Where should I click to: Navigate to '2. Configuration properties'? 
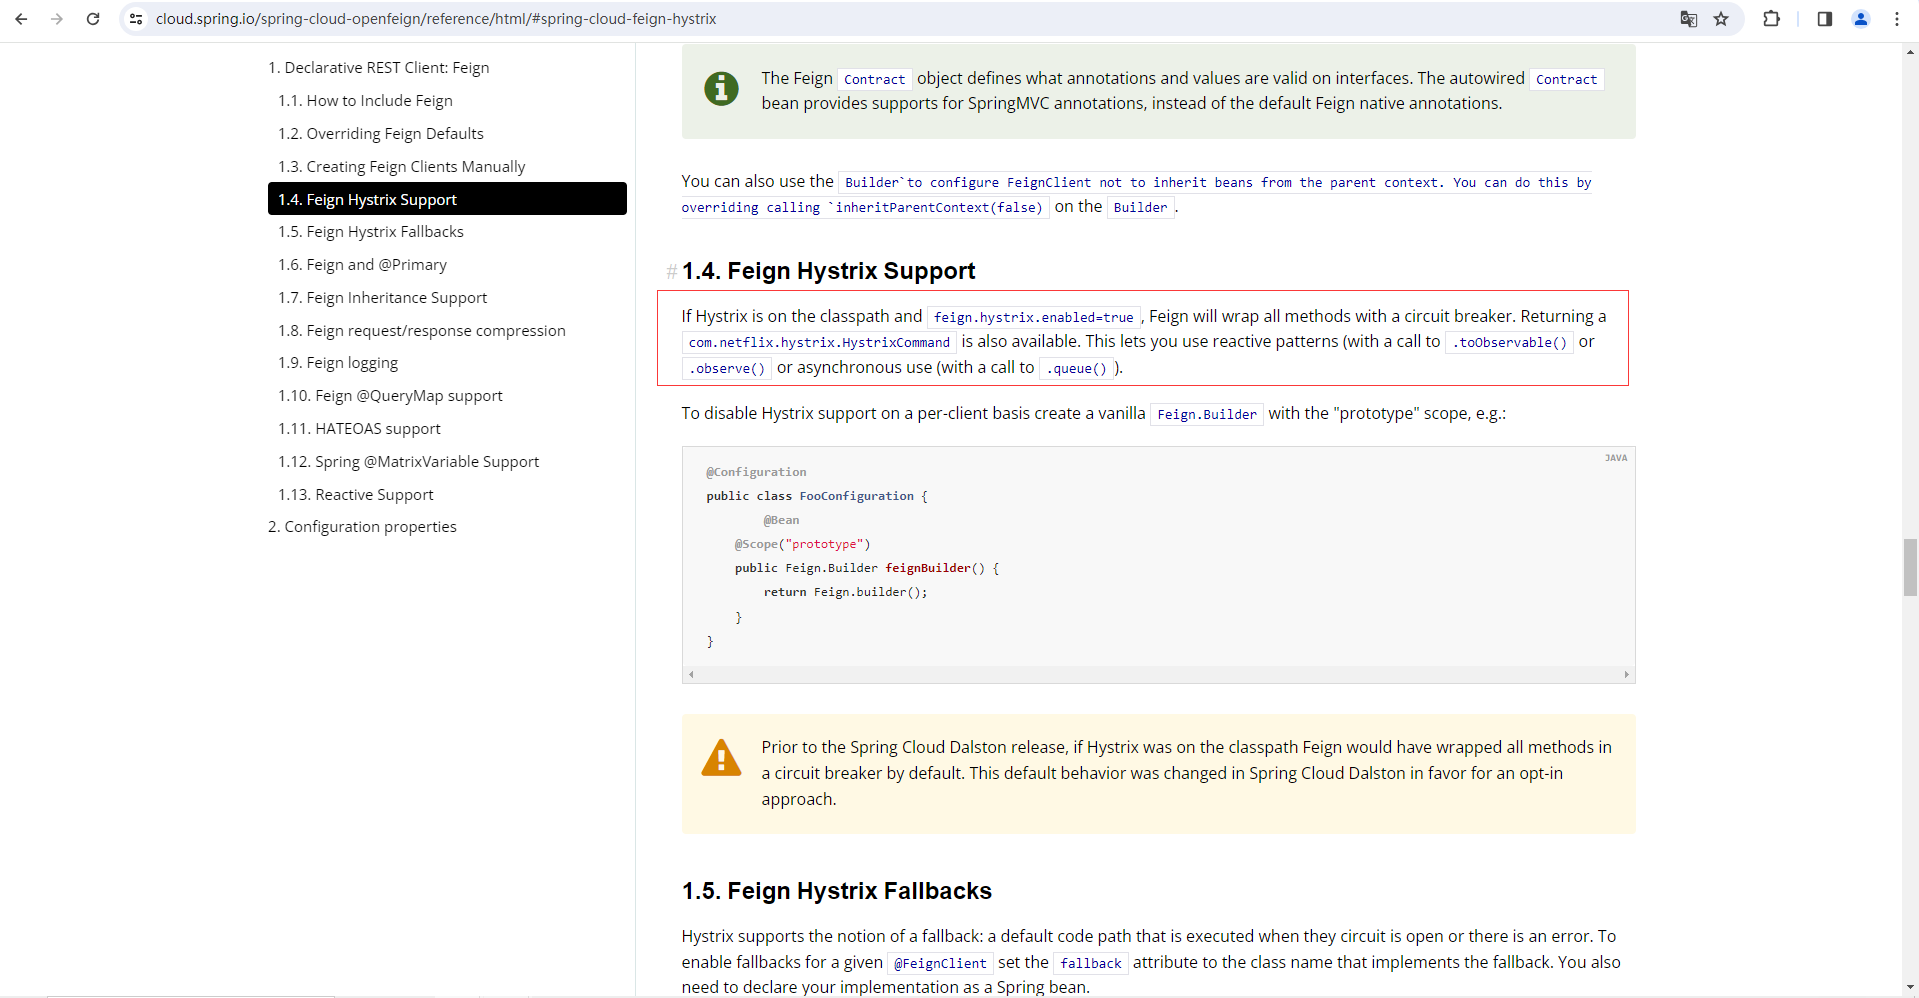click(362, 526)
